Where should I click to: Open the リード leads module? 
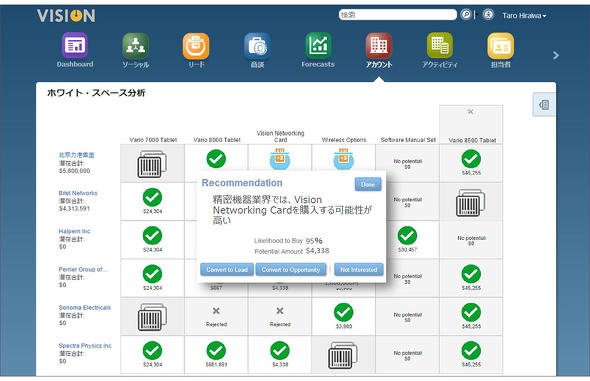coord(196,50)
